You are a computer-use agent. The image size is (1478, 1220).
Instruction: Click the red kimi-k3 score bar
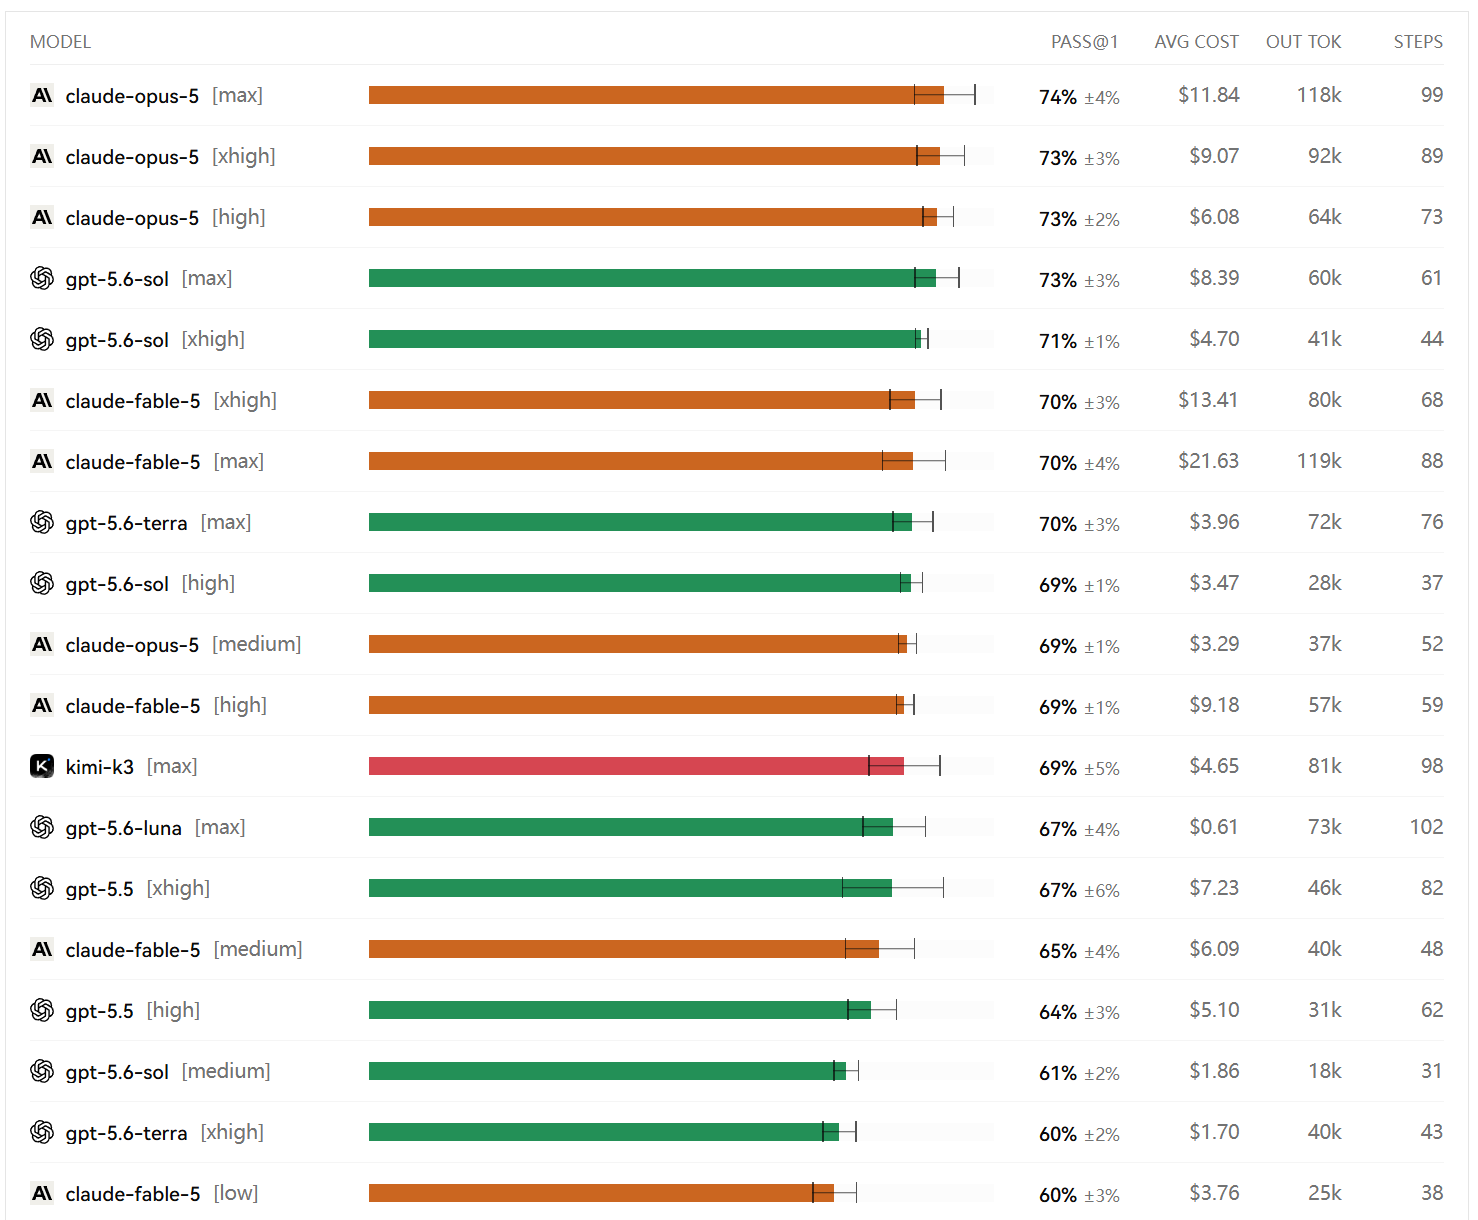click(x=636, y=767)
